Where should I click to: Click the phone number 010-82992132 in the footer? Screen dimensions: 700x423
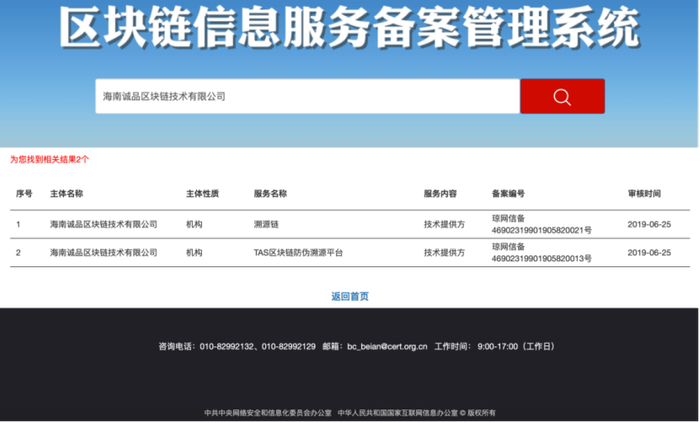[x=226, y=347]
